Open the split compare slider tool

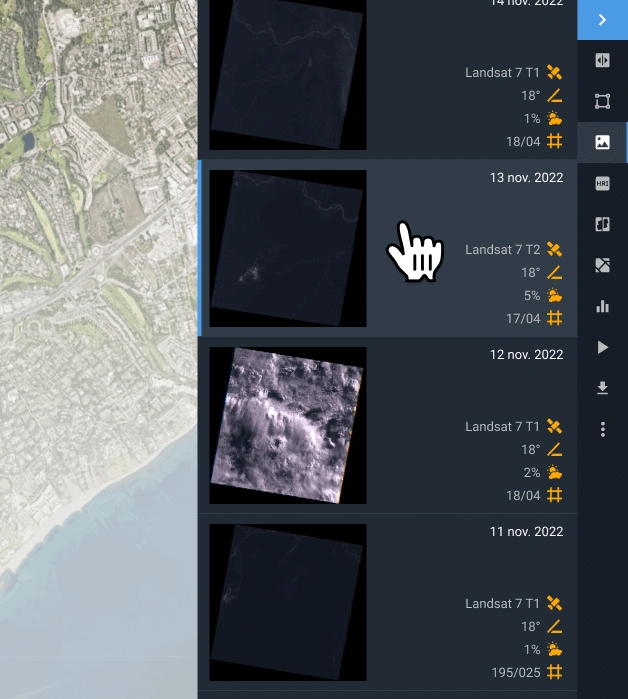point(602,60)
